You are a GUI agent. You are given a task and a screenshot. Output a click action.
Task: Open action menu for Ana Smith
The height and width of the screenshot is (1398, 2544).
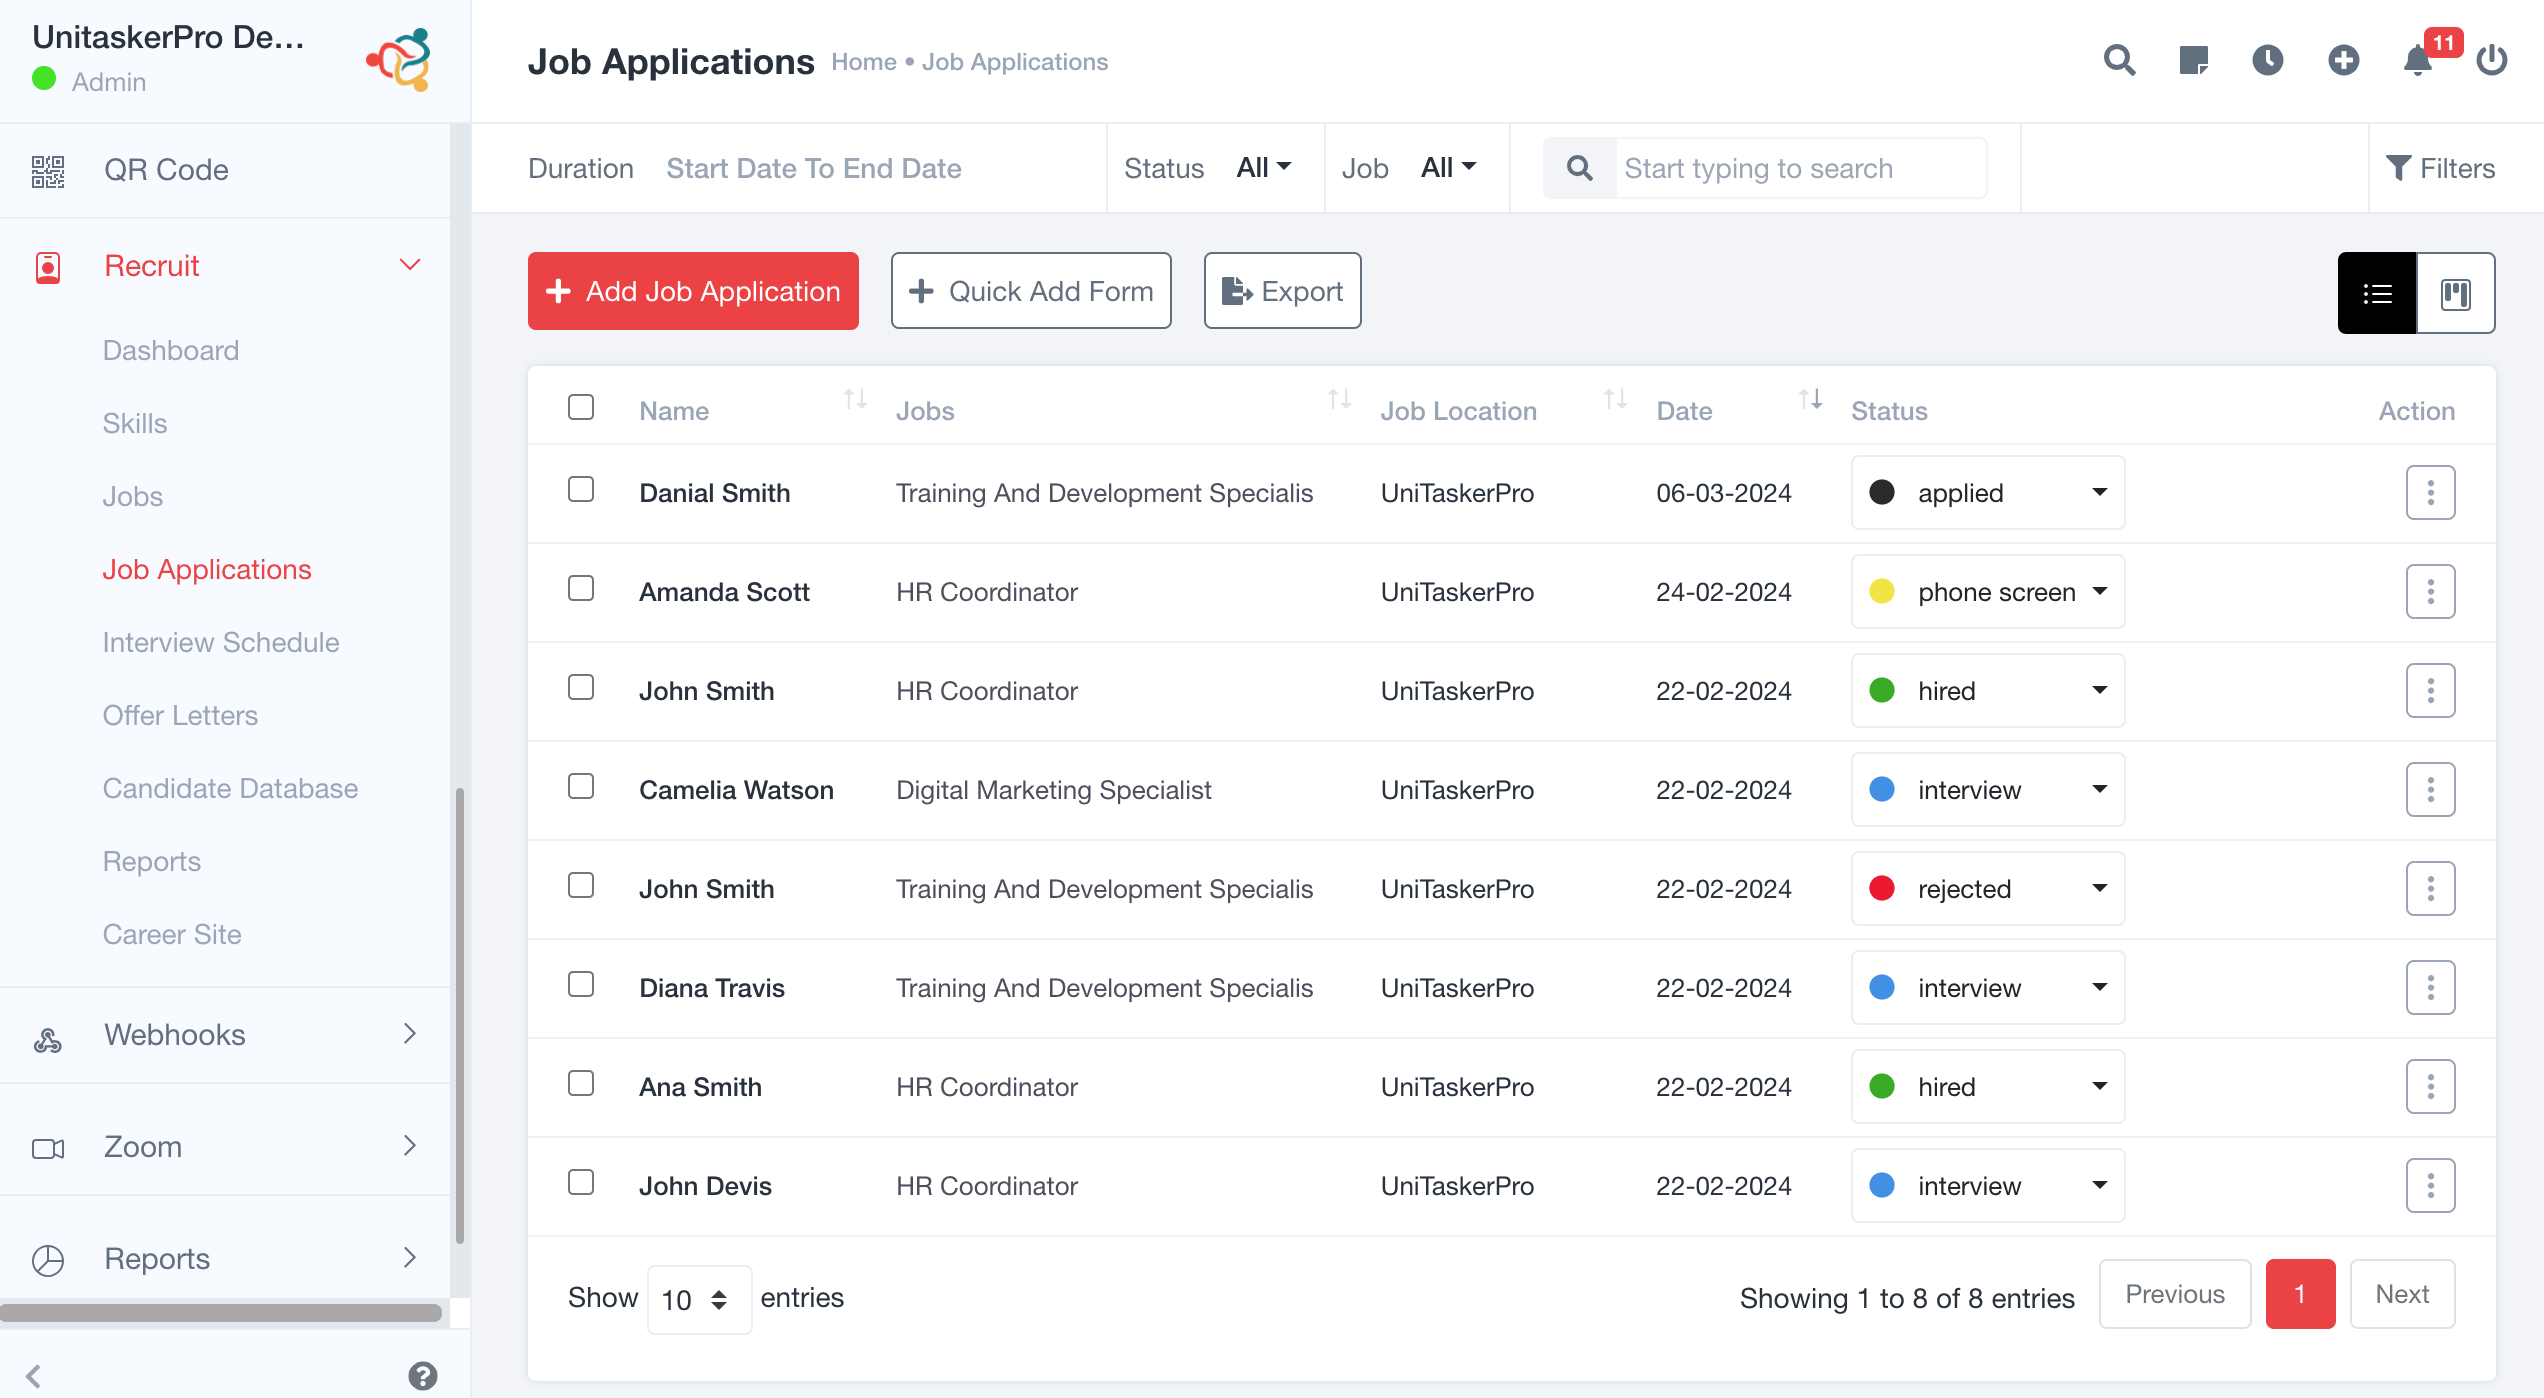[x=2430, y=1086]
